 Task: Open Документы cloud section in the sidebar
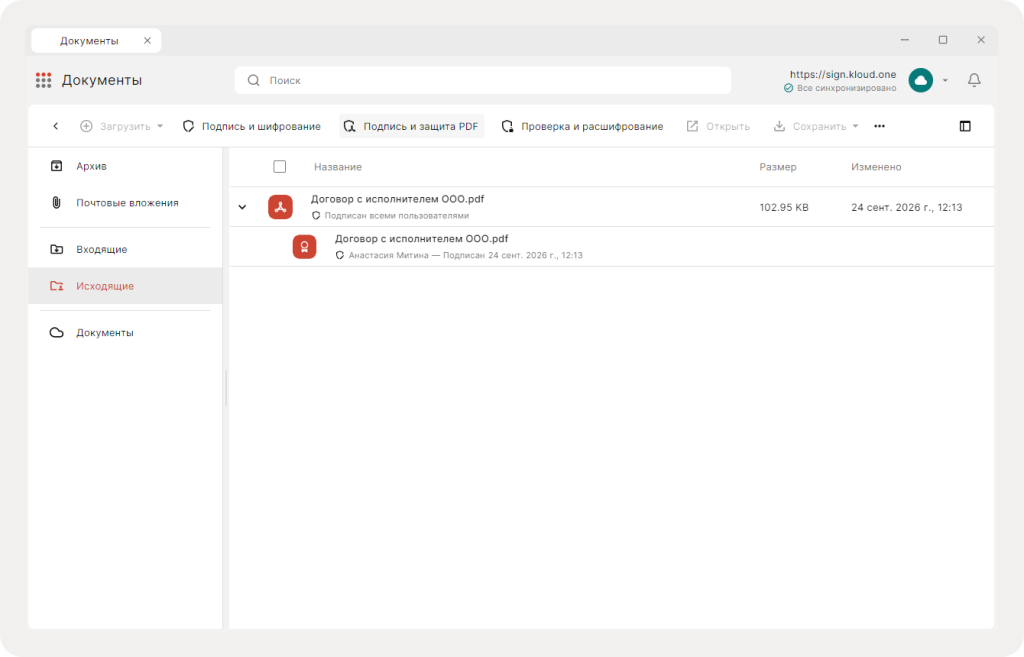click(125, 332)
